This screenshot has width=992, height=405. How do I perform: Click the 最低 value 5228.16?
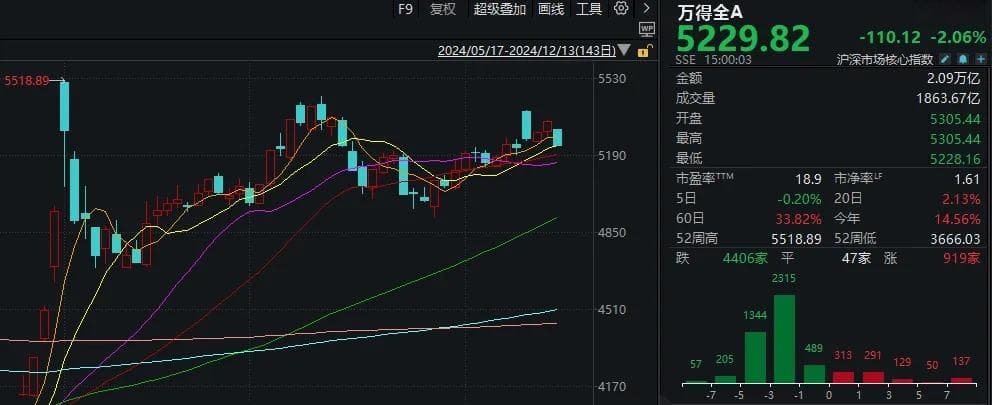point(956,158)
